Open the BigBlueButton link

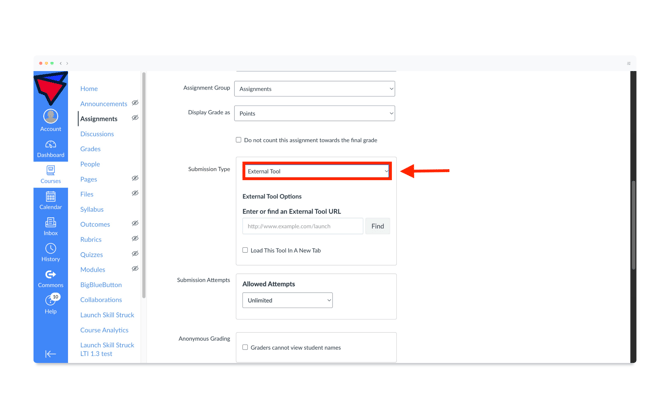point(101,285)
